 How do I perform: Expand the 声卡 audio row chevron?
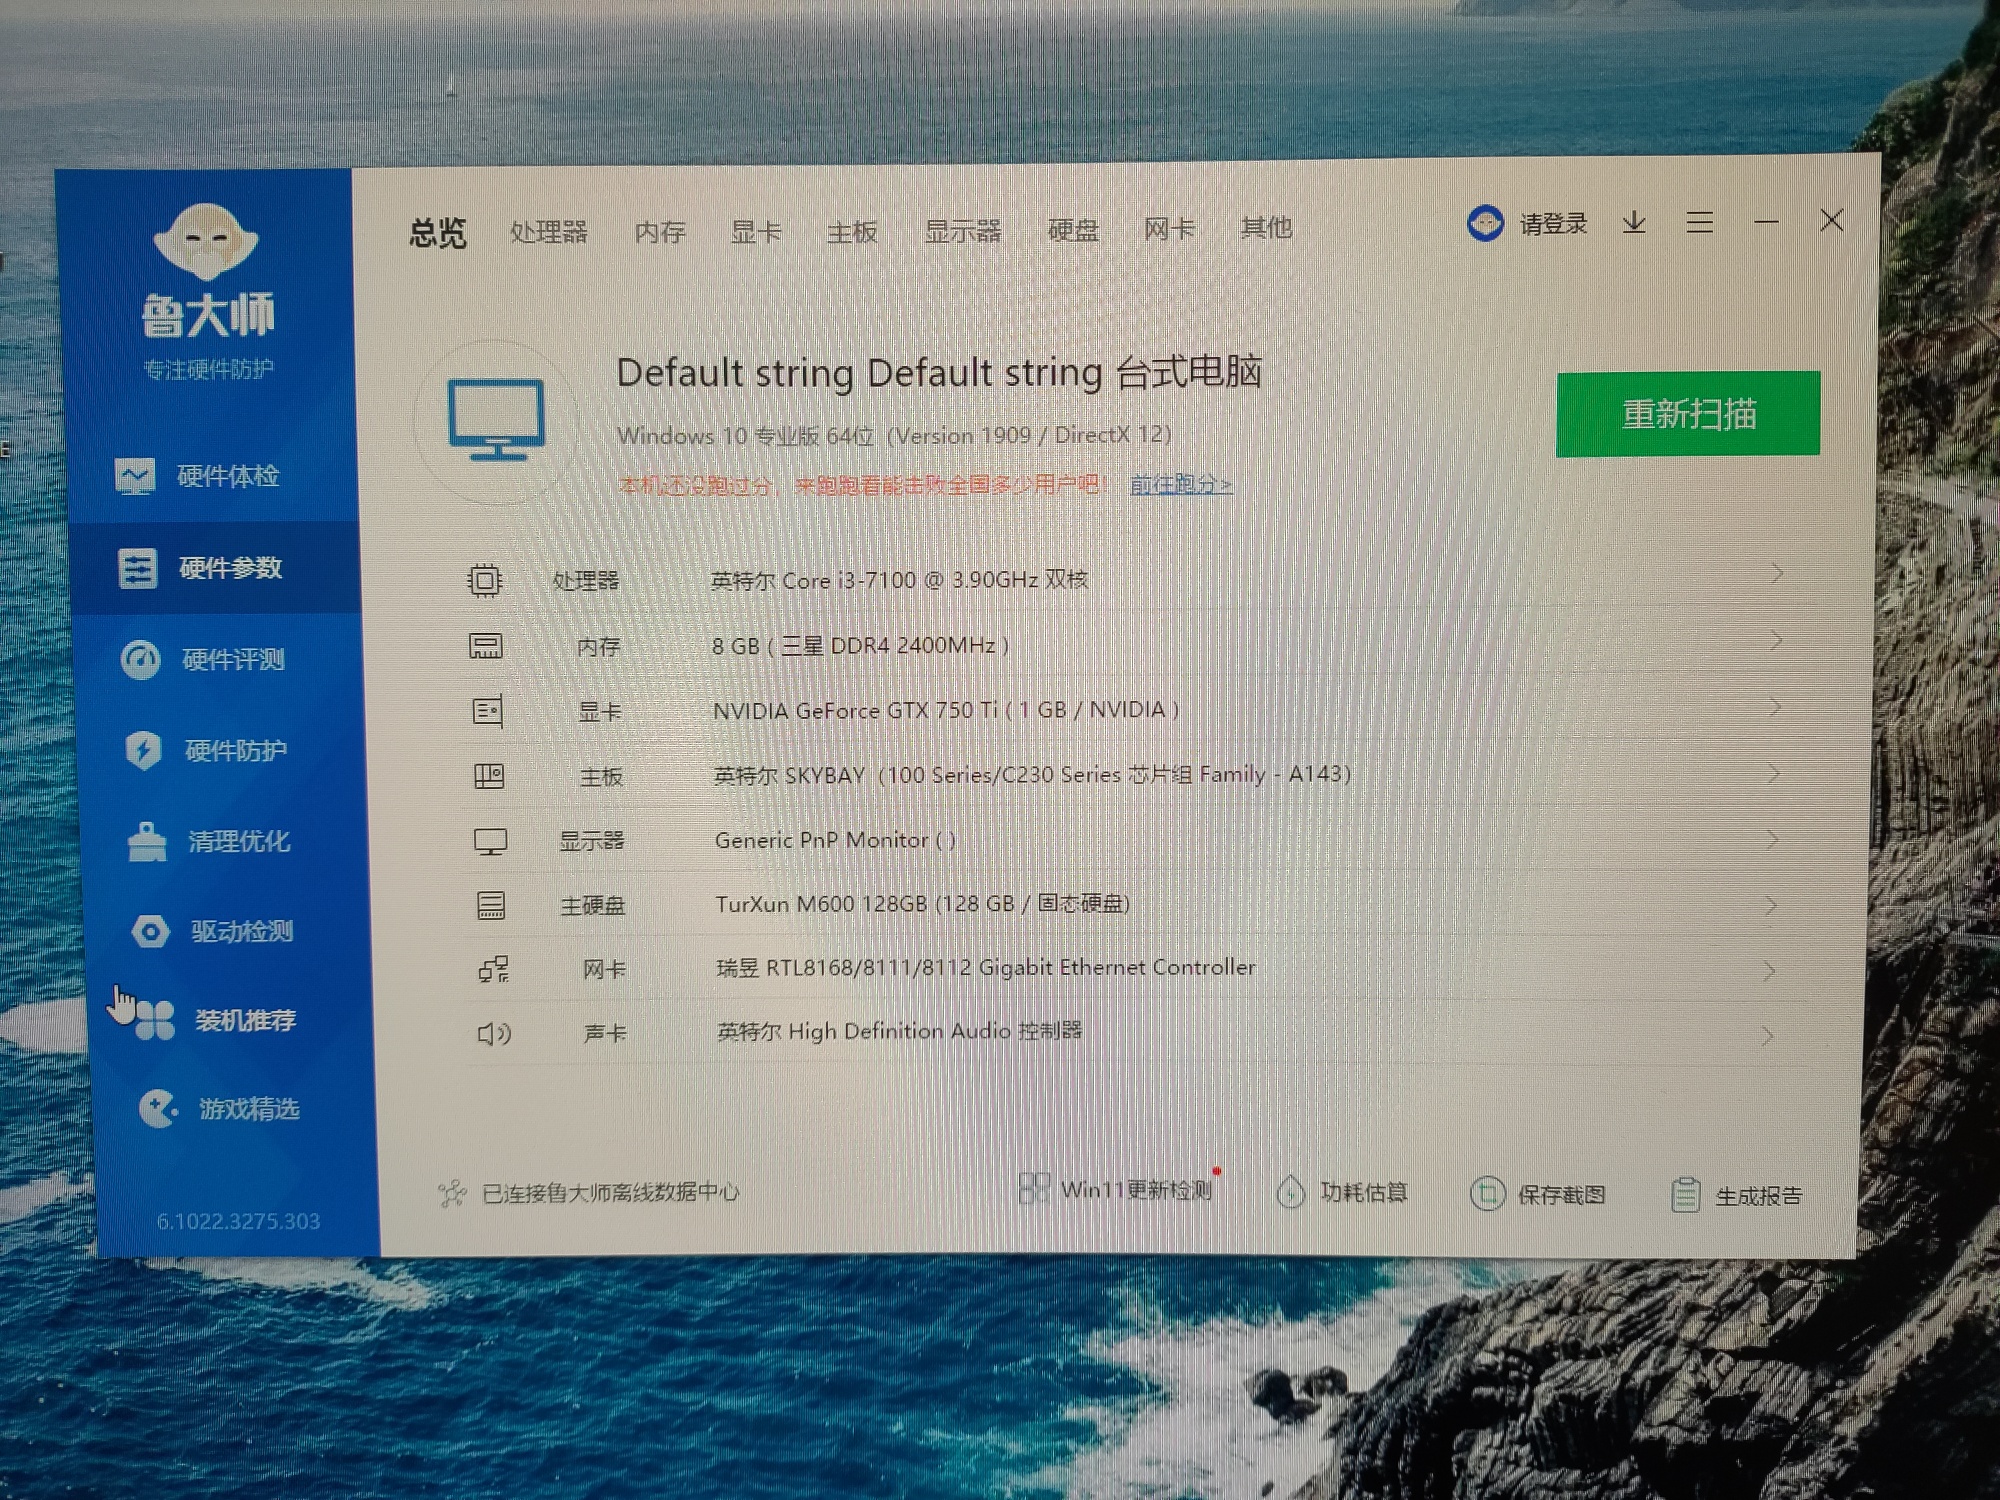(x=1768, y=1036)
